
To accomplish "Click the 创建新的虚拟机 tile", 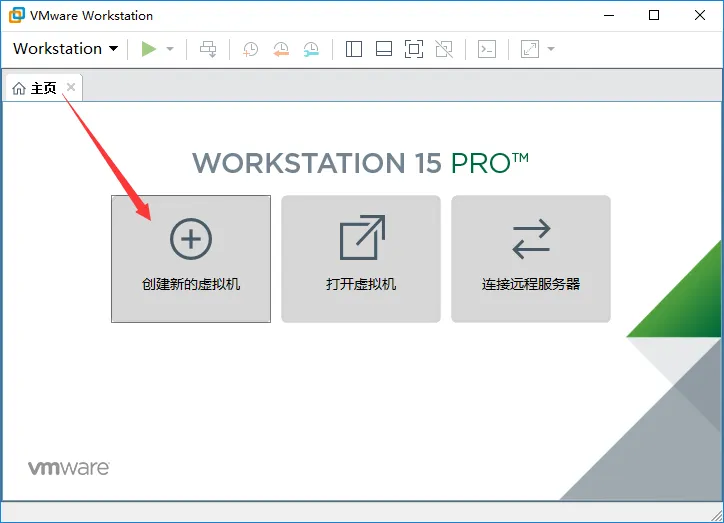I will [x=191, y=259].
